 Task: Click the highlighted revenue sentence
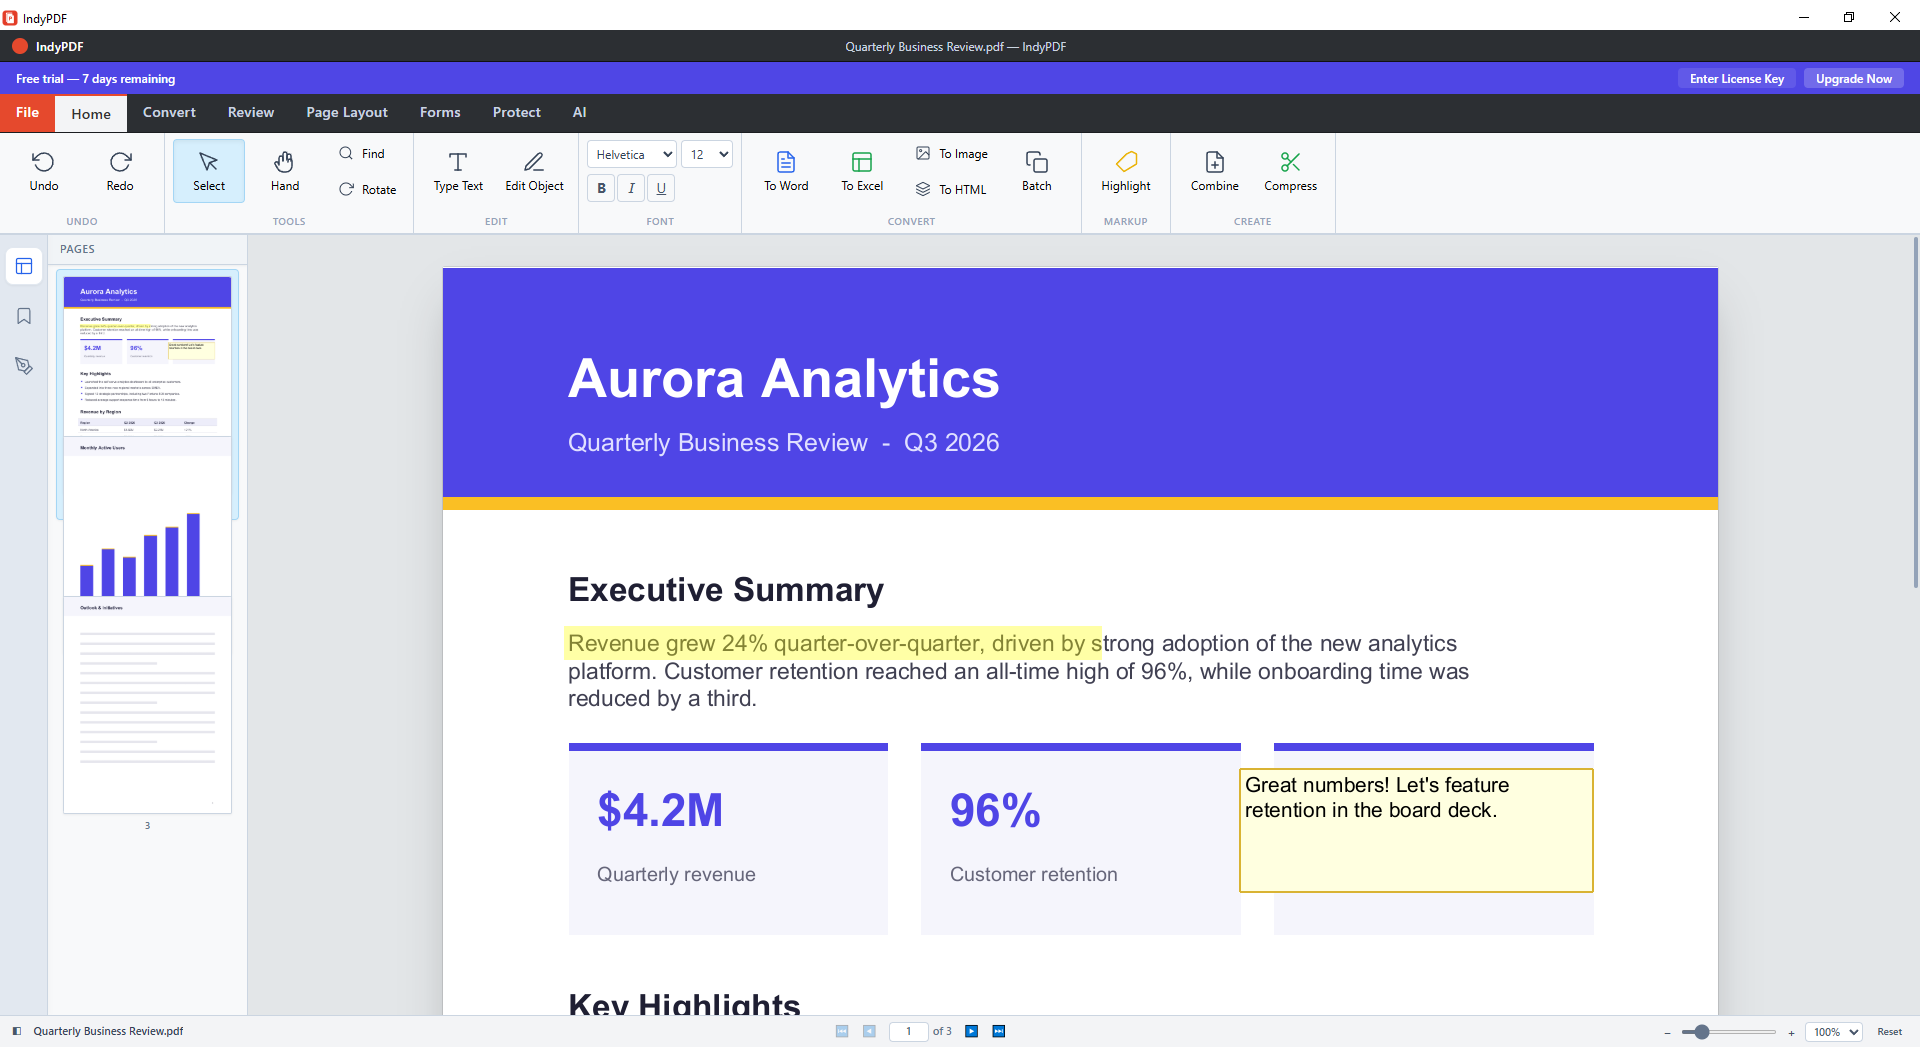pos(833,643)
